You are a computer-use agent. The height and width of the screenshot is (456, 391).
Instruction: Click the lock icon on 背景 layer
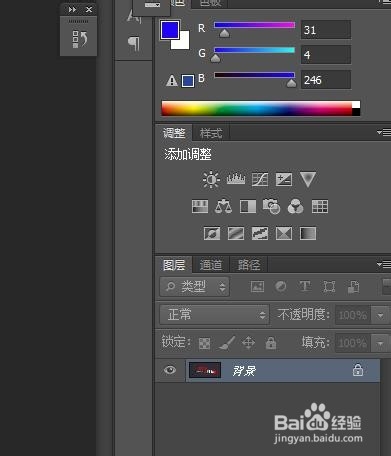[x=358, y=370]
